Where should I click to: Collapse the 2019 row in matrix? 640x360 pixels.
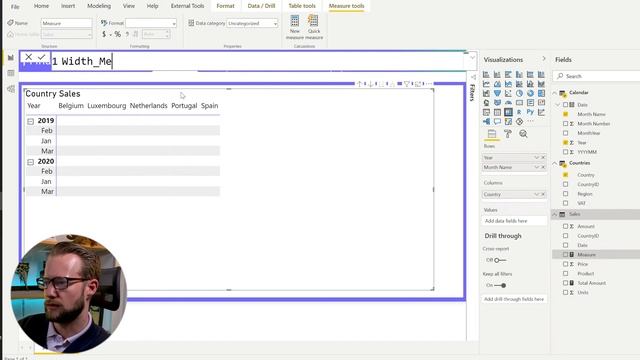31,121
